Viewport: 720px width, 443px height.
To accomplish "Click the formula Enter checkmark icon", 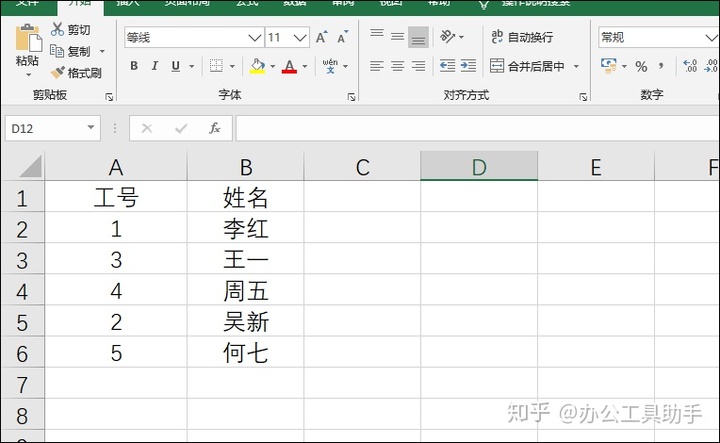I will [181, 129].
